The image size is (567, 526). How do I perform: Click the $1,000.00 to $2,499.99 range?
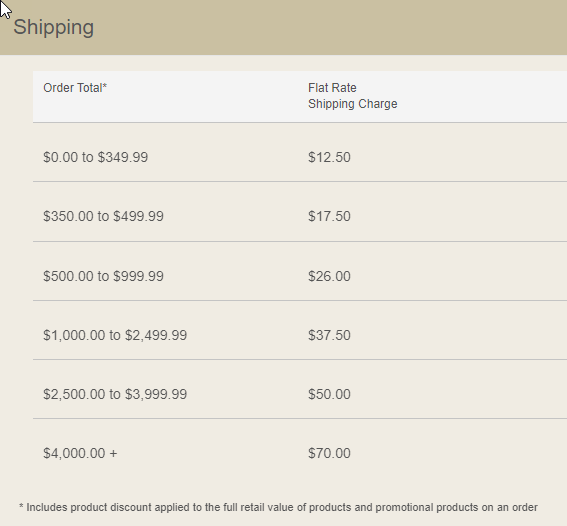(115, 335)
